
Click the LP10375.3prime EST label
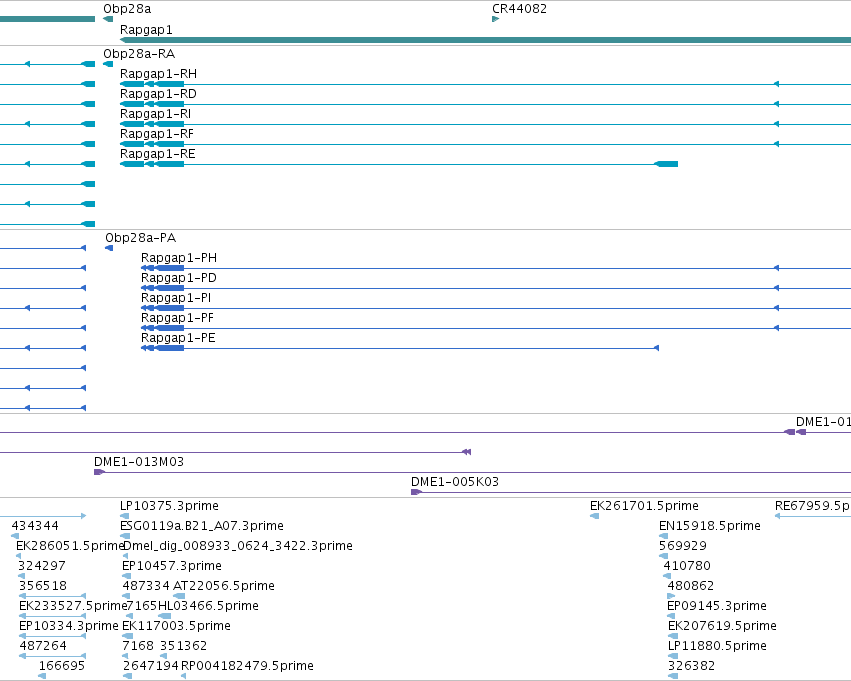pos(169,506)
